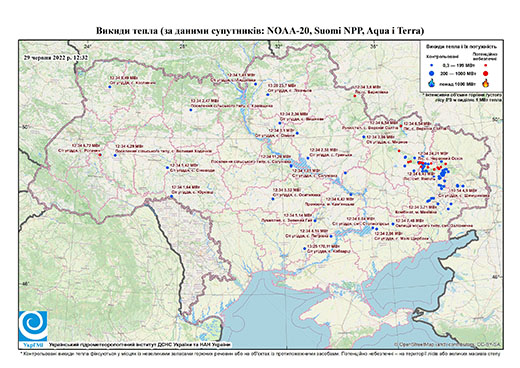Open the OpenStreetMap contributors attribution
520x368 pixels.
(448, 344)
